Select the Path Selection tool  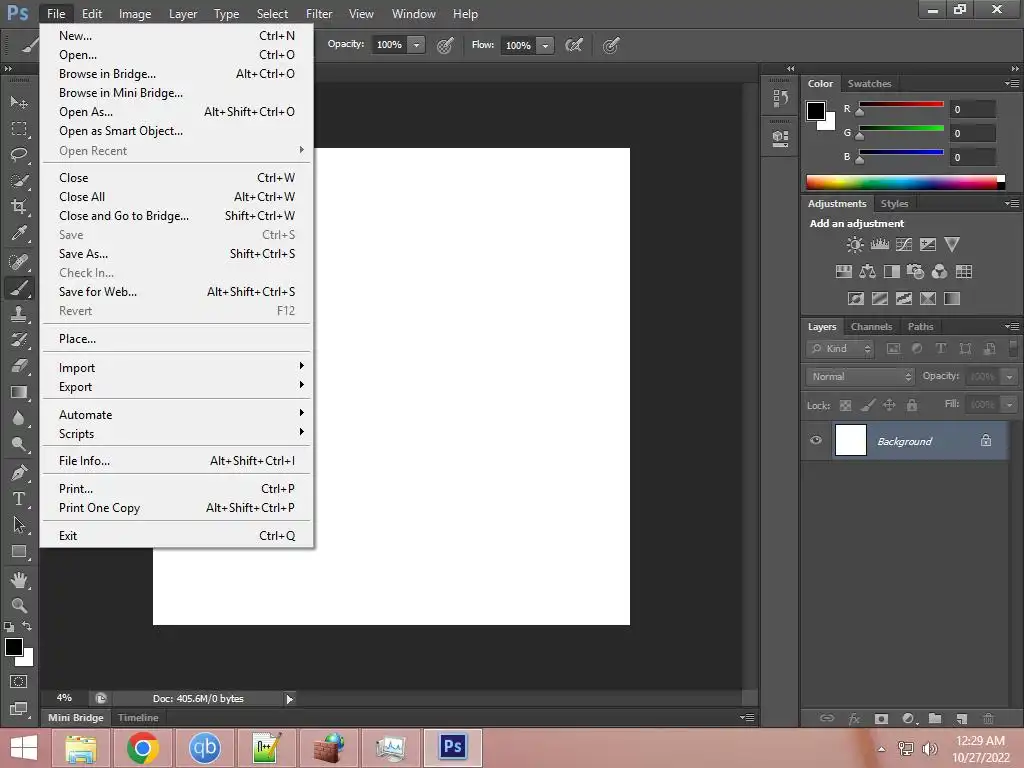point(18,525)
